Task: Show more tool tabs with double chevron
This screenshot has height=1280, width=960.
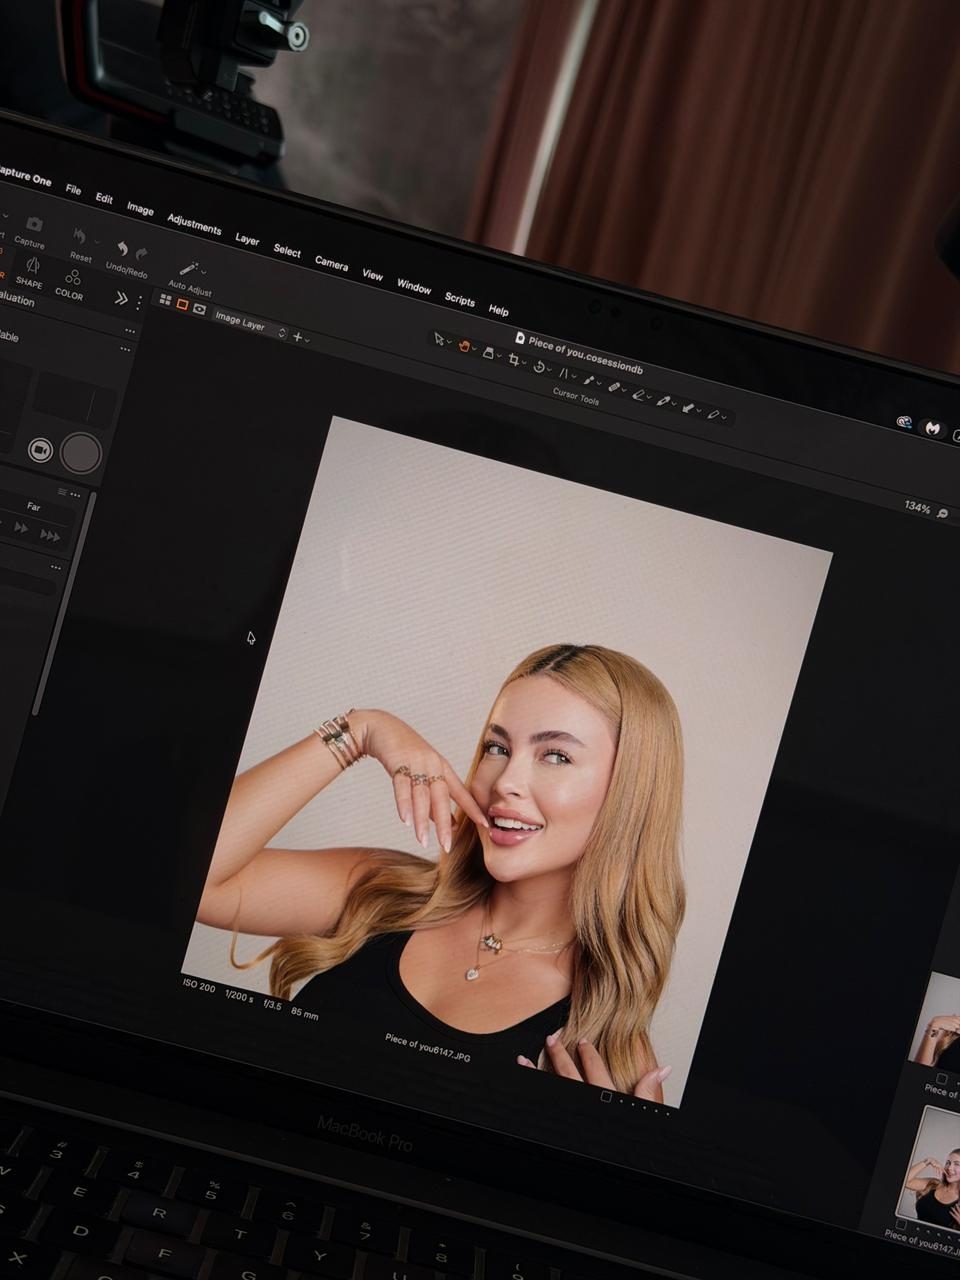Action: [121, 298]
